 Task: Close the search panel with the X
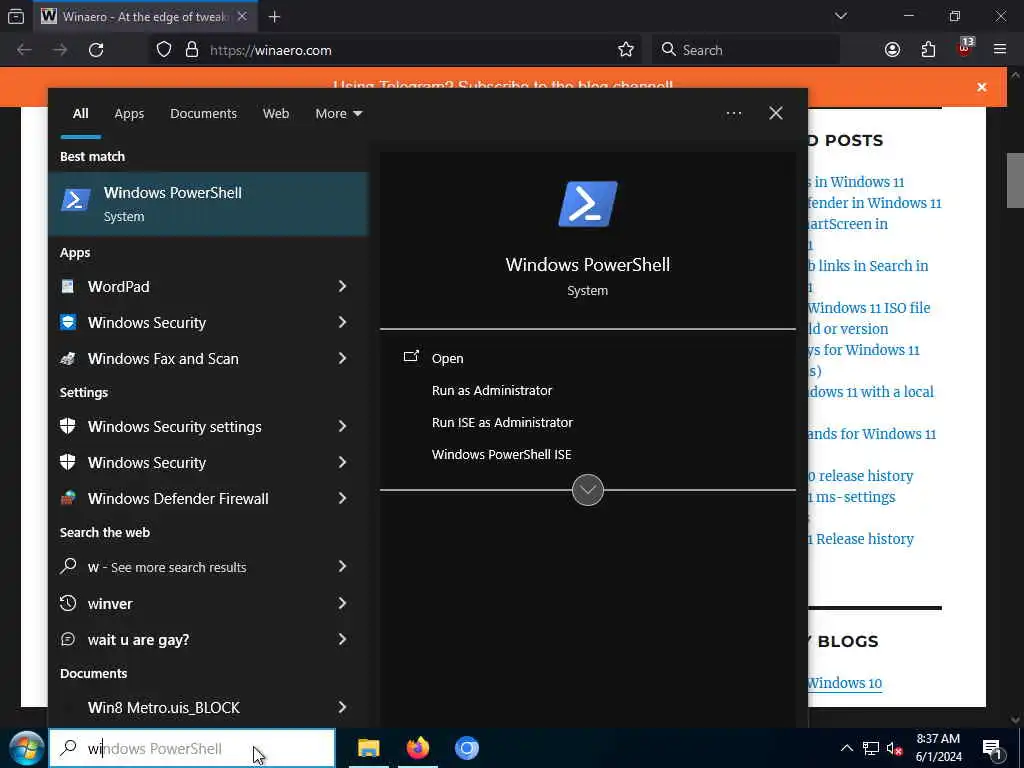tap(776, 113)
